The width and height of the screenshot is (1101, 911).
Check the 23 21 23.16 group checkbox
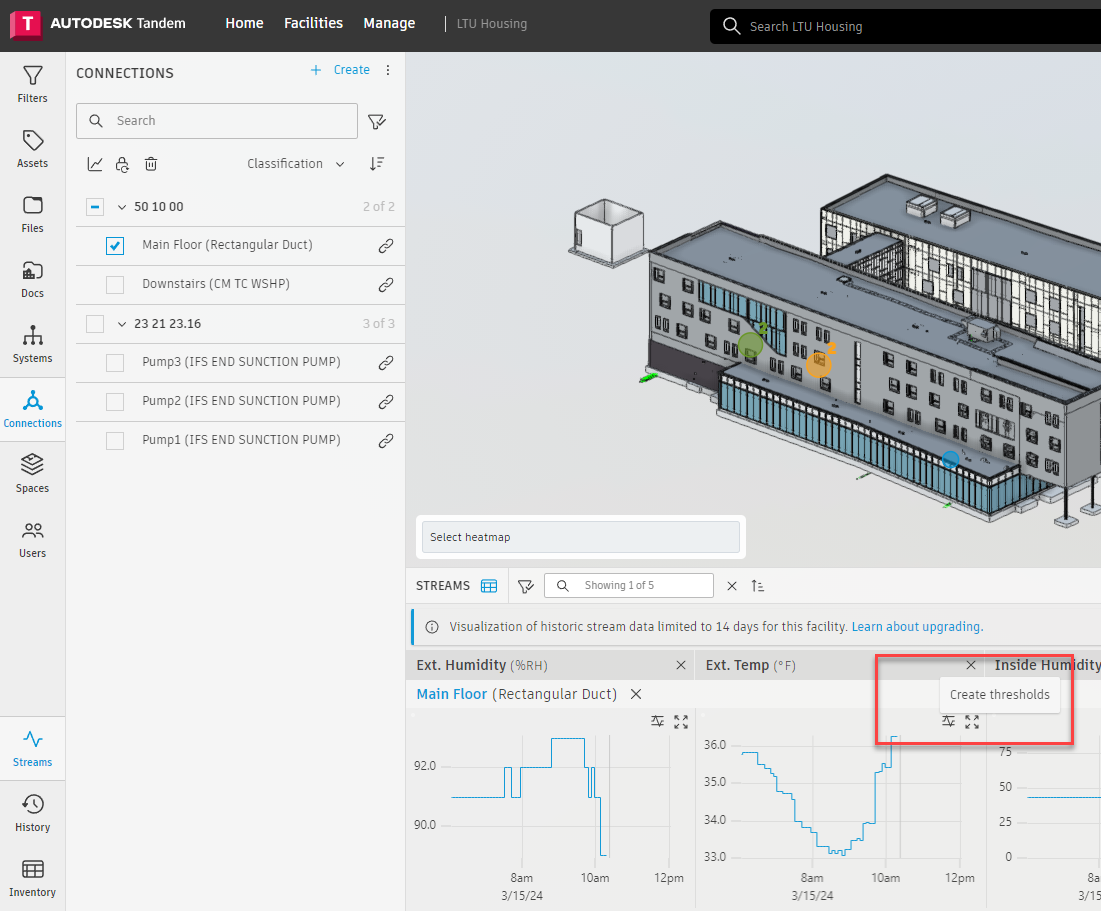(x=95, y=324)
